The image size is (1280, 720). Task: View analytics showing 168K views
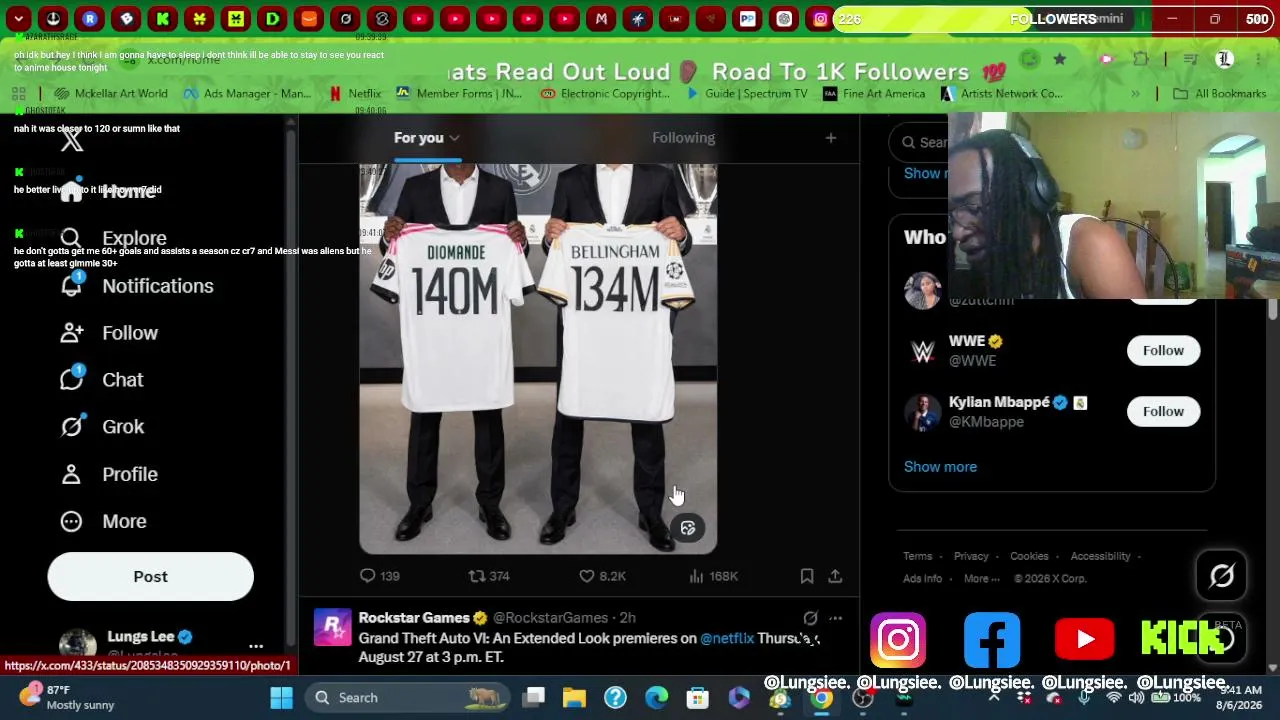[713, 576]
